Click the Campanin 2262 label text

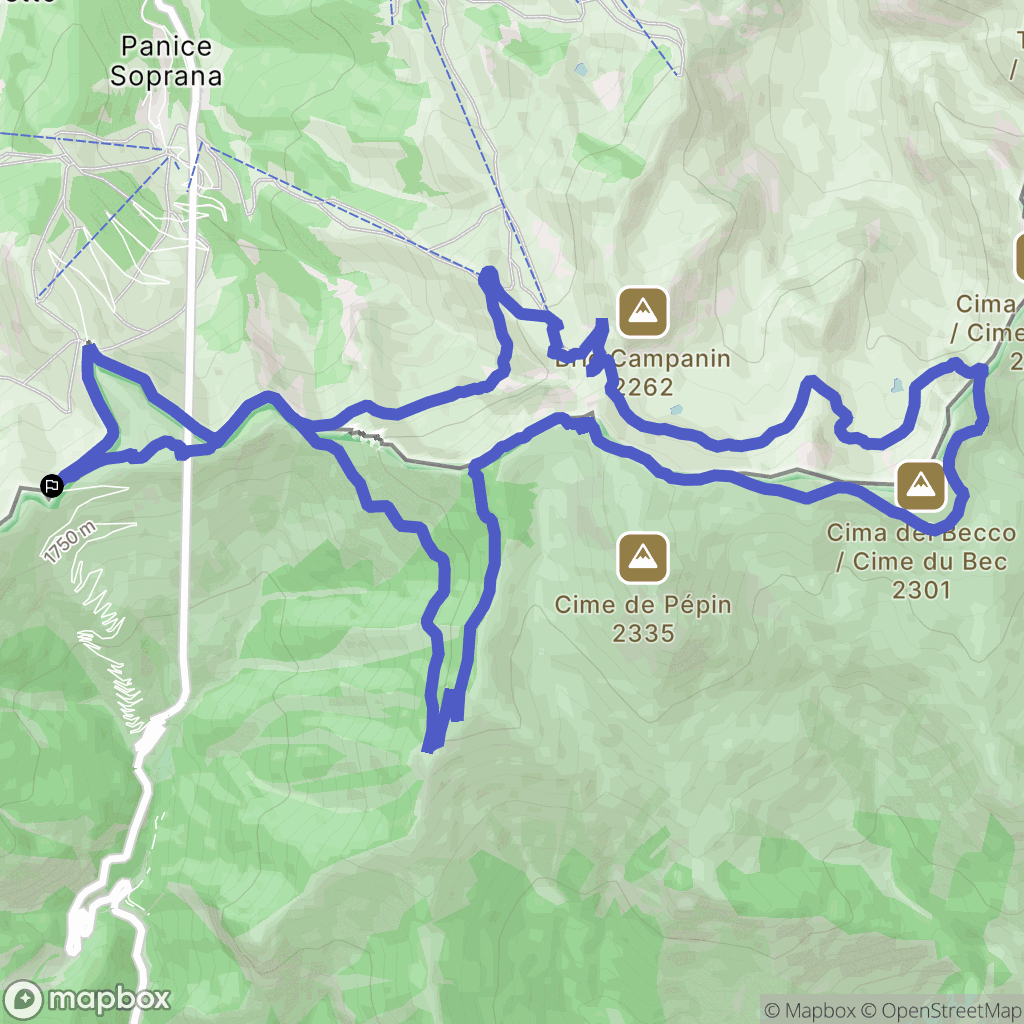[x=671, y=372]
